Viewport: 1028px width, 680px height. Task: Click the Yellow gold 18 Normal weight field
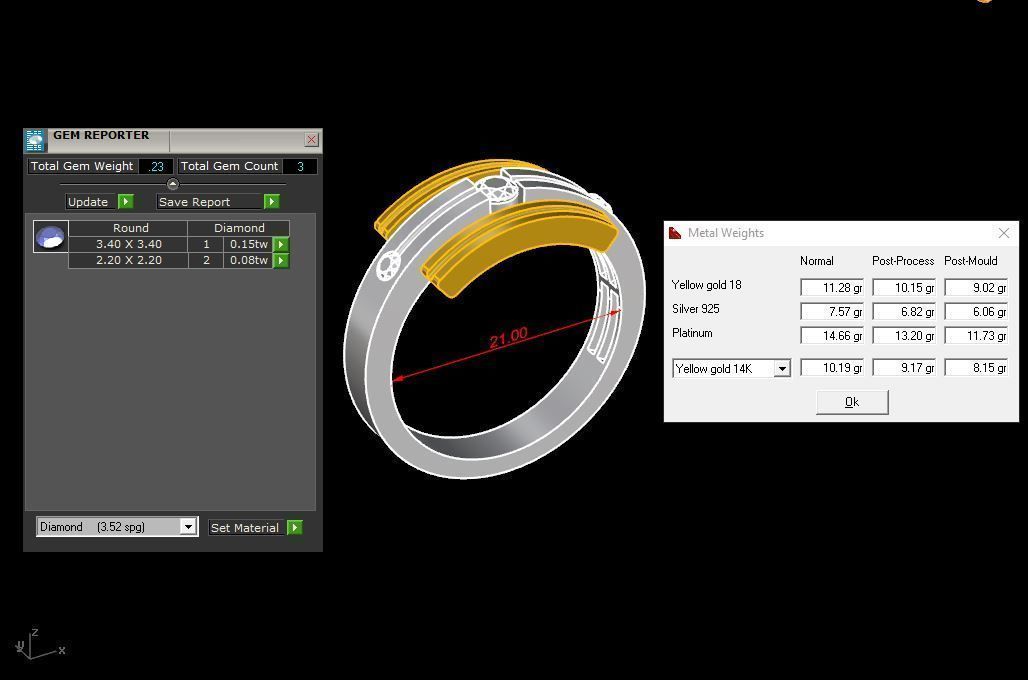click(832, 287)
